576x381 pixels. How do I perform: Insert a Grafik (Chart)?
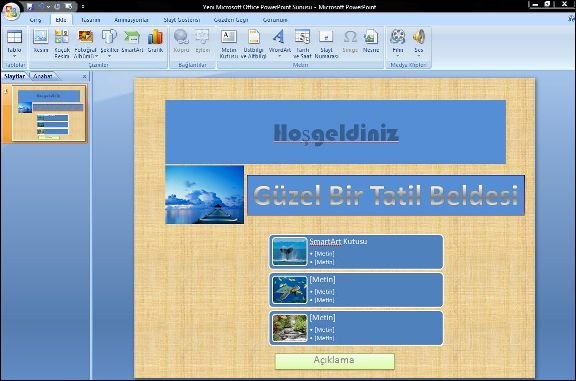155,42
